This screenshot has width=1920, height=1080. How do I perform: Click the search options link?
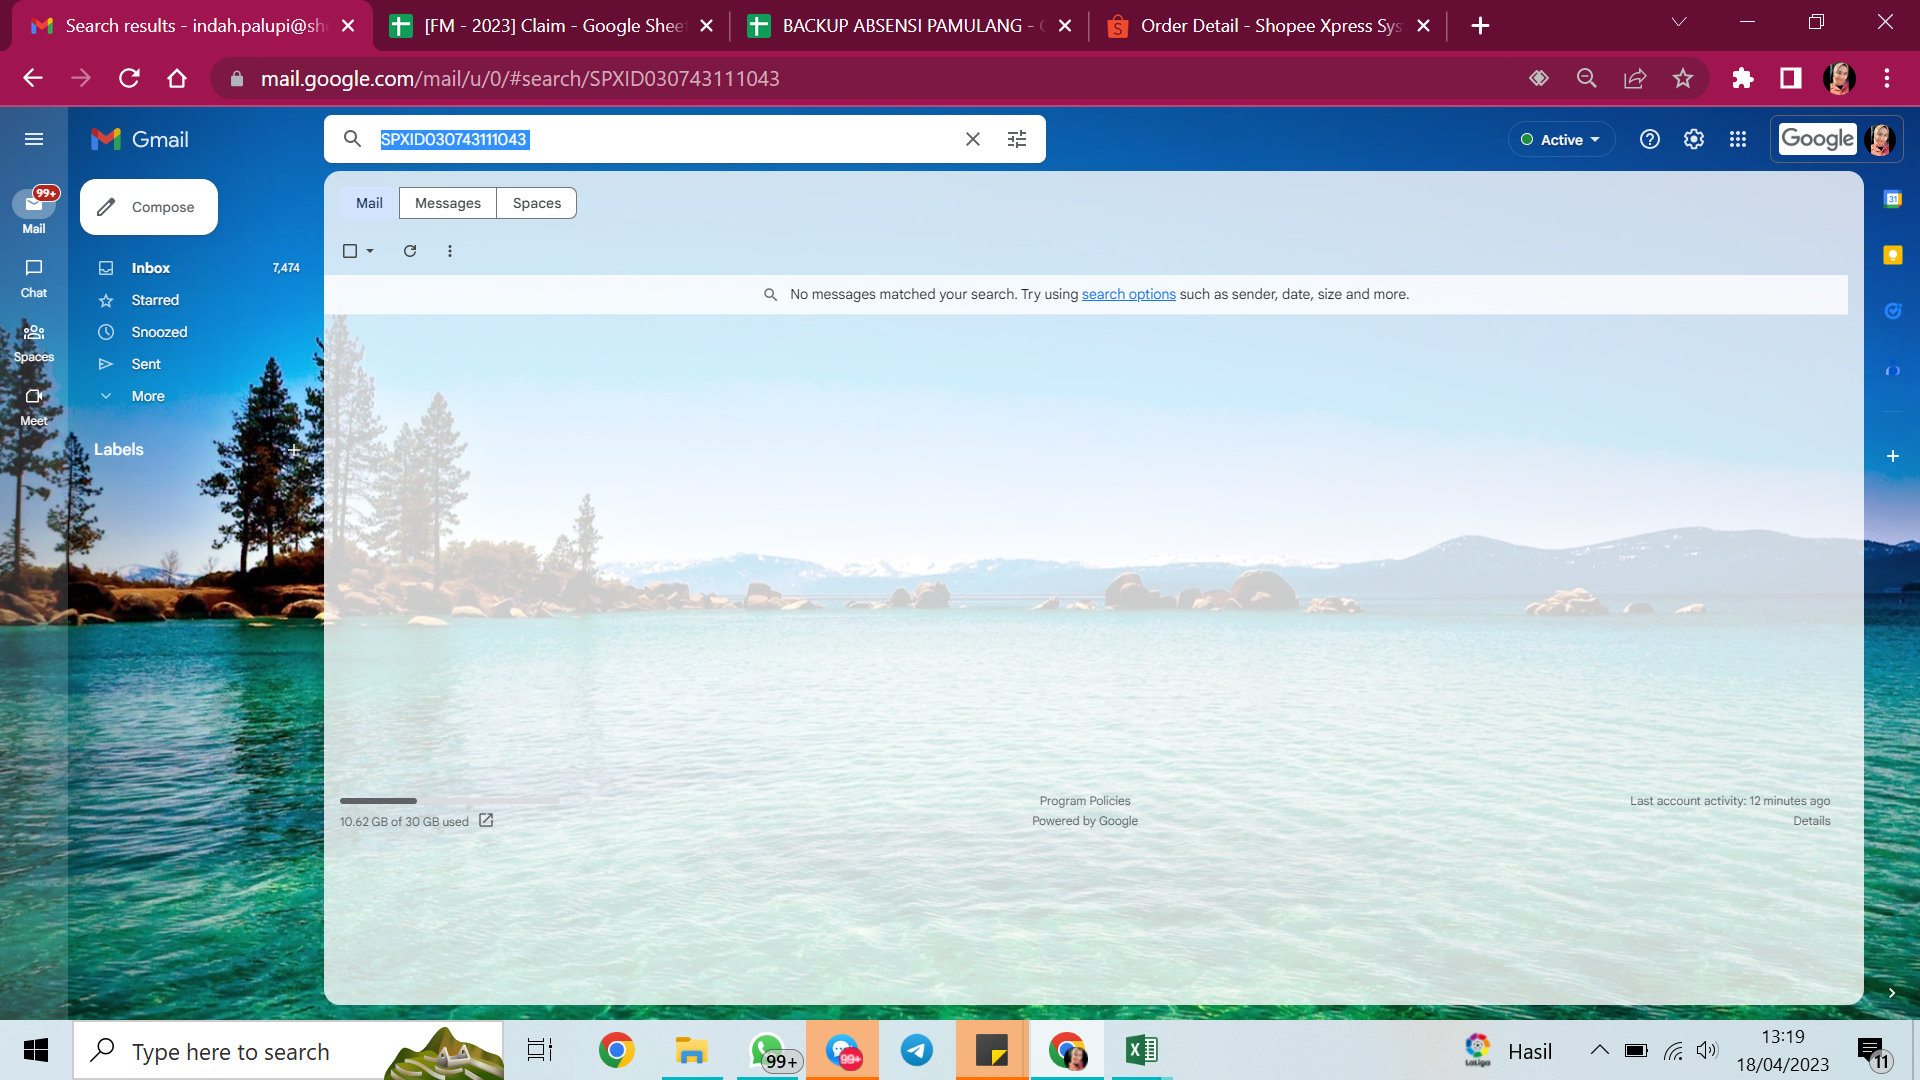1128,294
